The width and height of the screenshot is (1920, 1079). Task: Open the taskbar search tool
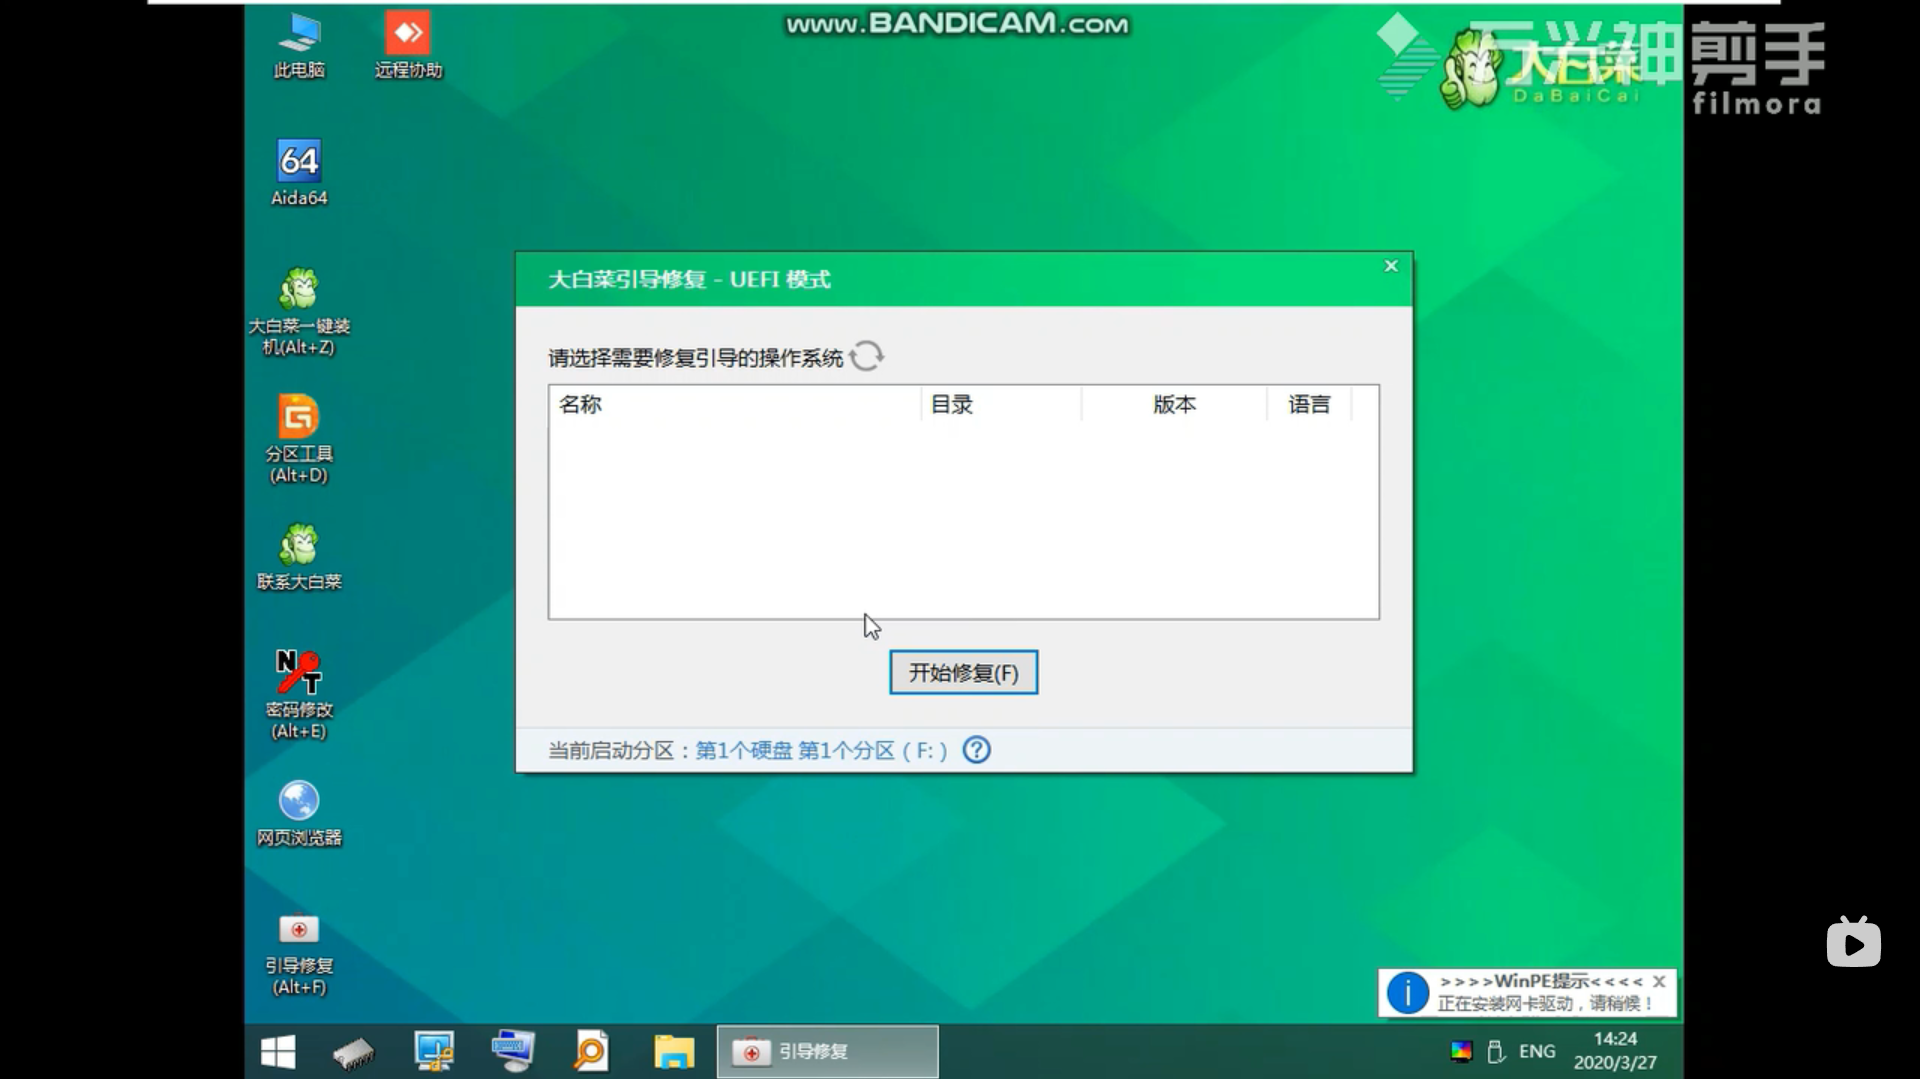coord(590,1051)
